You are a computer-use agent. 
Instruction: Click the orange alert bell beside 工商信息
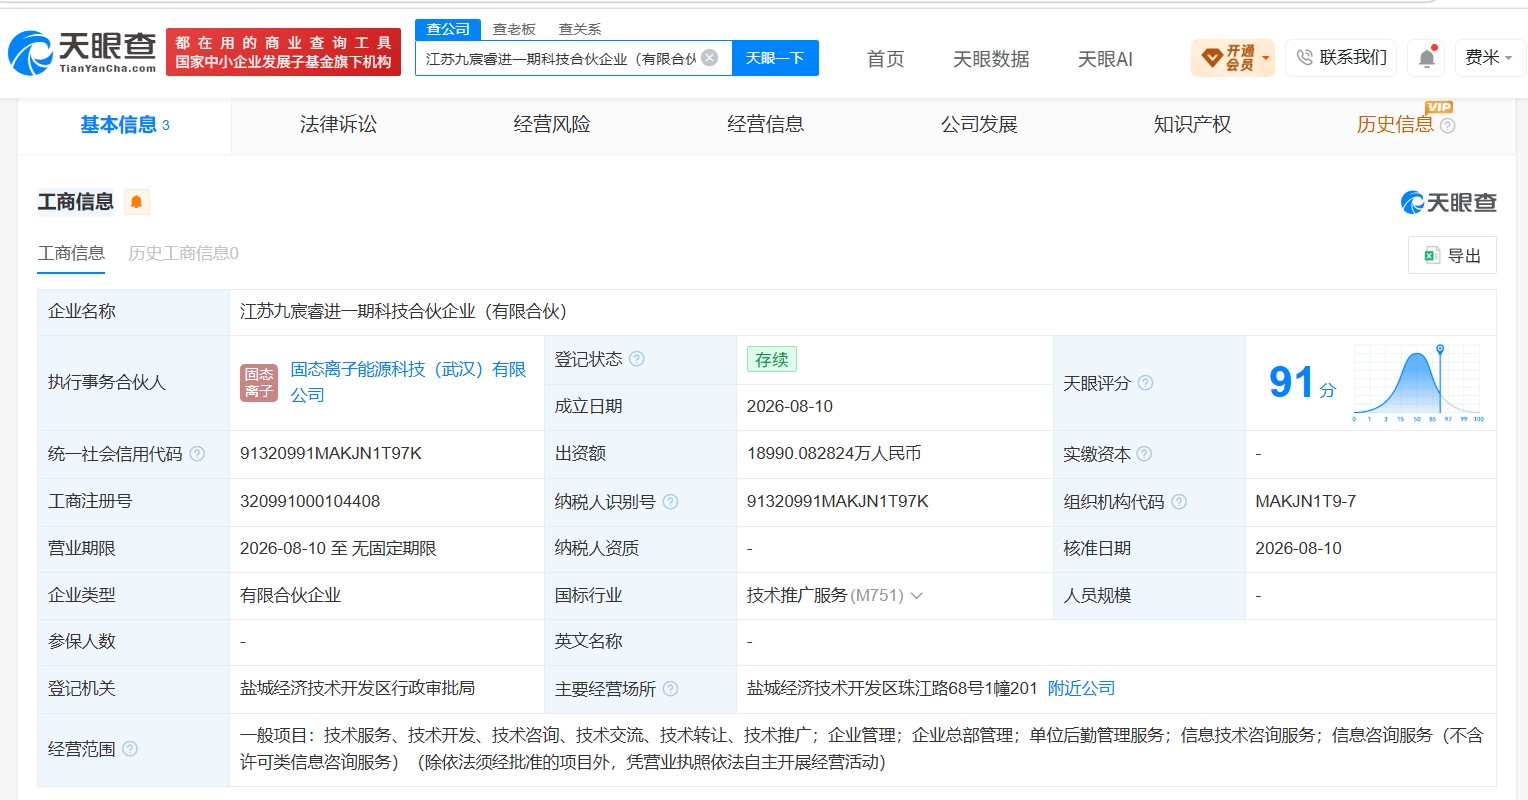pyautogui.click(x=137, y=202)
